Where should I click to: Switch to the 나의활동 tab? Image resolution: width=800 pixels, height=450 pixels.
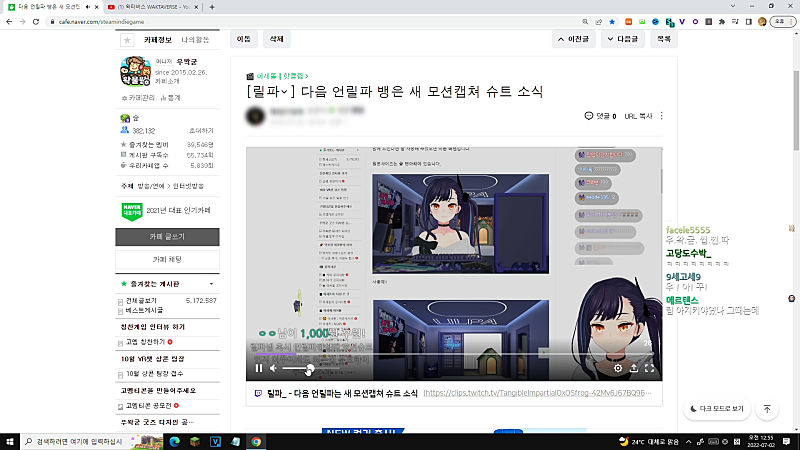[195, 40]
